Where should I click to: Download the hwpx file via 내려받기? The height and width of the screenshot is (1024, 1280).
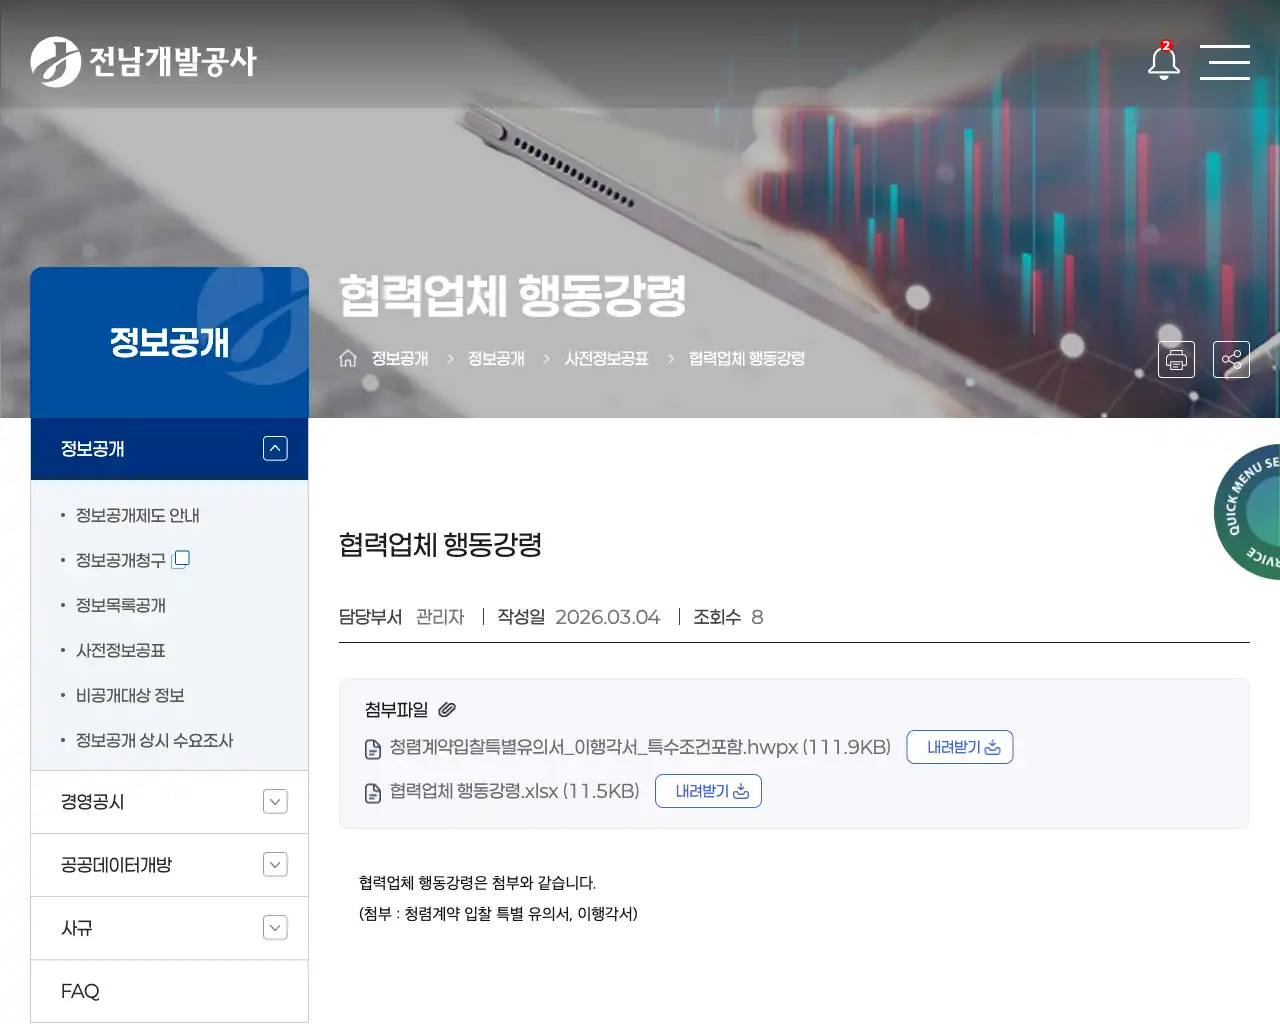(x=960, y=747)
